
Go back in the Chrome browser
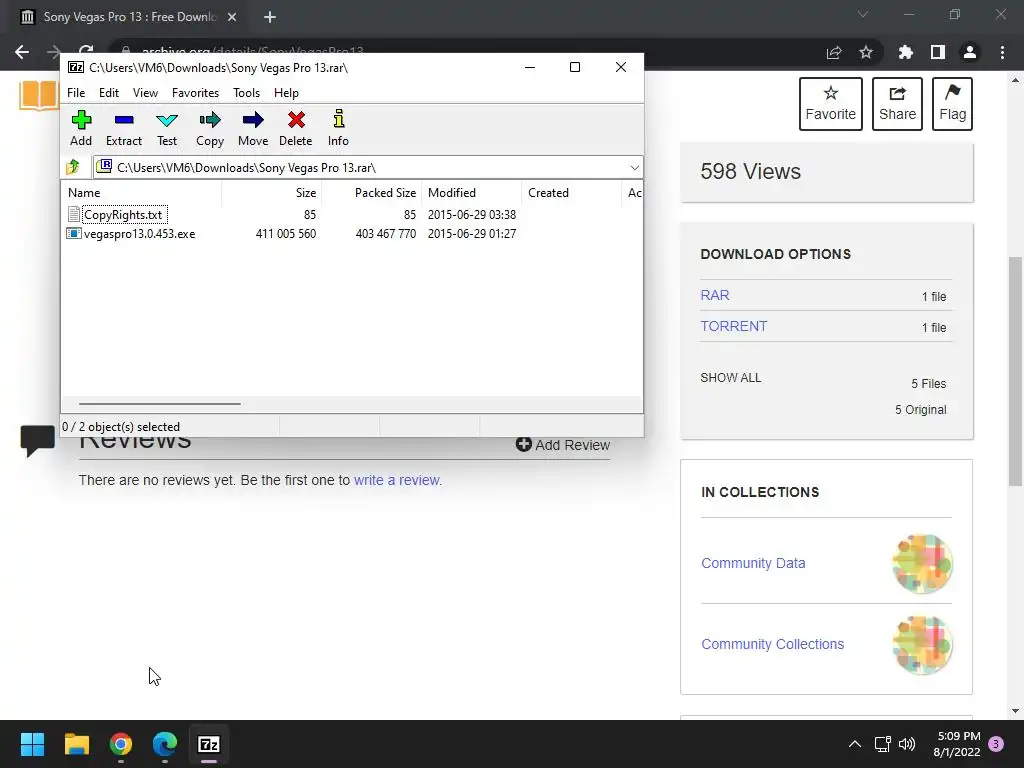click(x=22, y=52)
